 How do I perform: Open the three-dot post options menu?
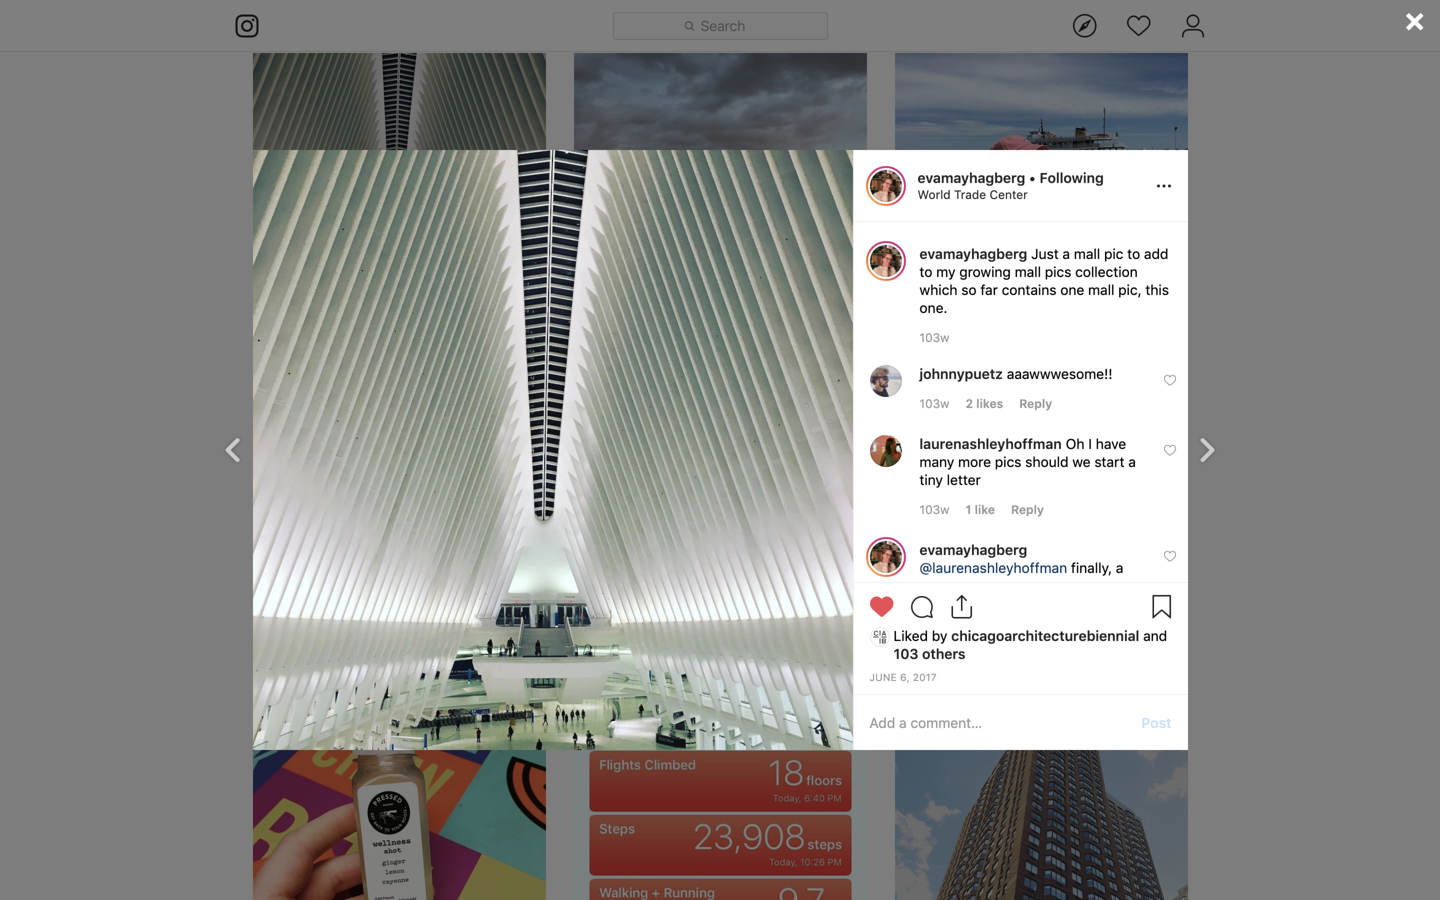[1163, 186]
